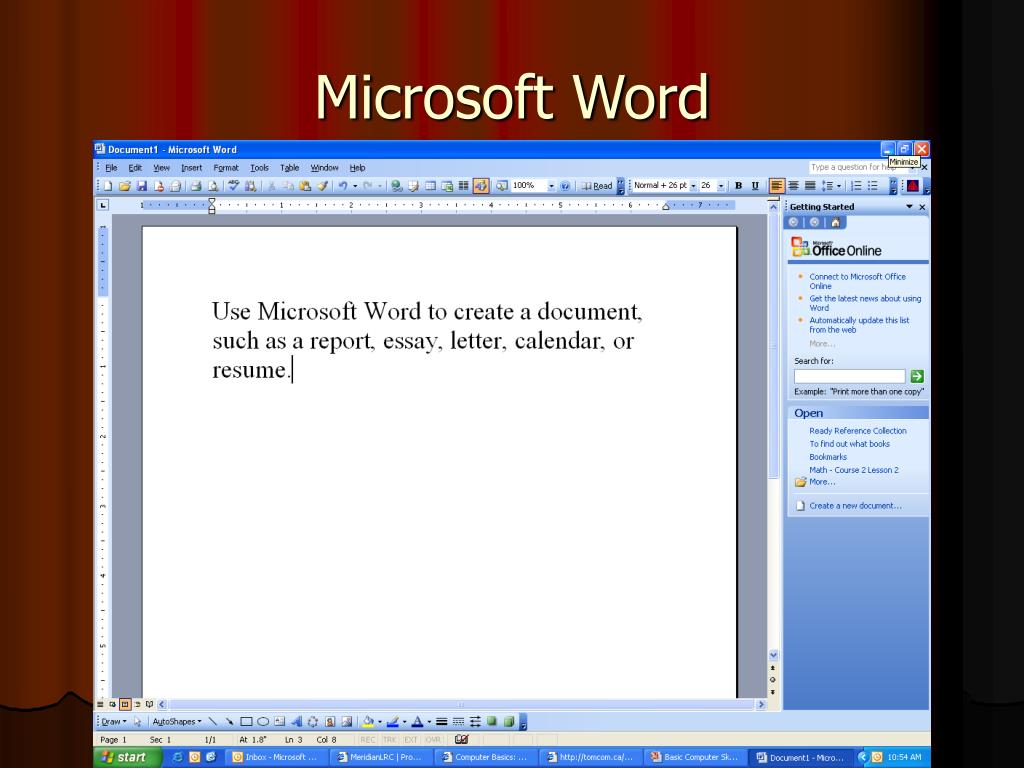Viewport: 1024px width, 768px height.
Task: Open Getting Started pane dropdown arrow
Action: (x=909, y=206)
